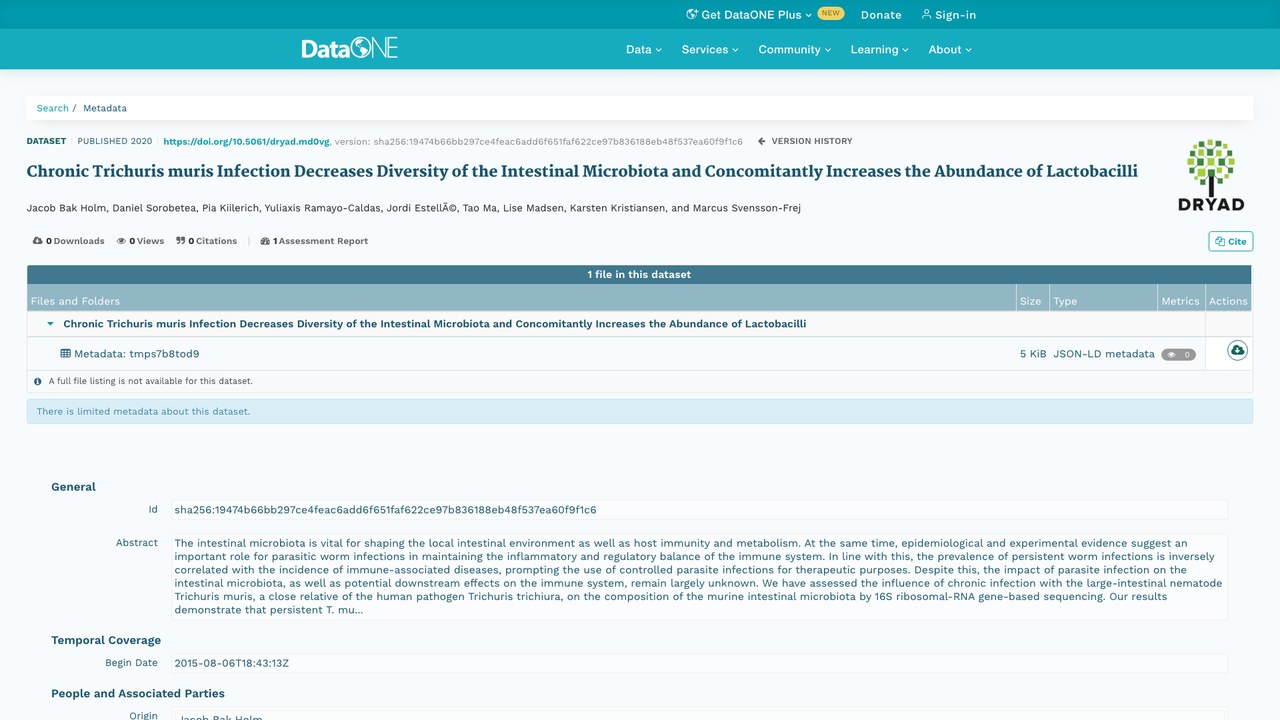Open the dryad DOI link
This screenshot has width=1280, height=720.
tap(246, 142)
